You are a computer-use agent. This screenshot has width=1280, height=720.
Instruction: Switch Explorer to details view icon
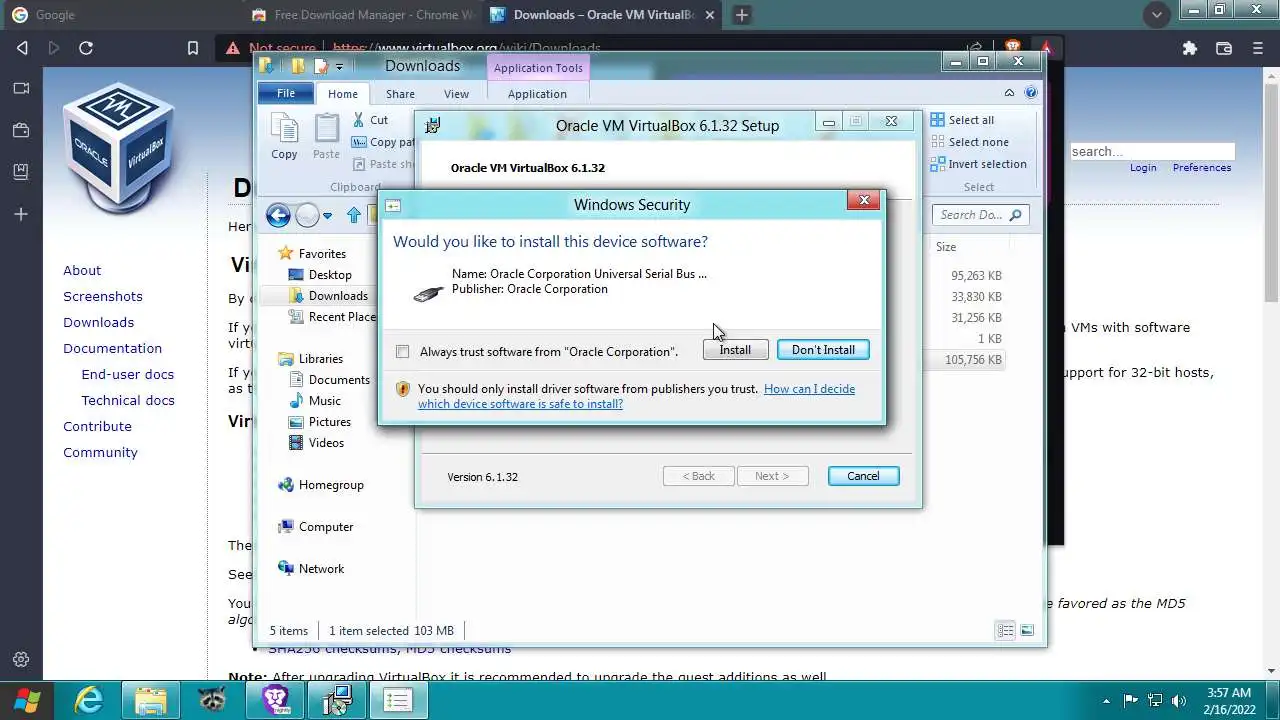[1005, 630]
